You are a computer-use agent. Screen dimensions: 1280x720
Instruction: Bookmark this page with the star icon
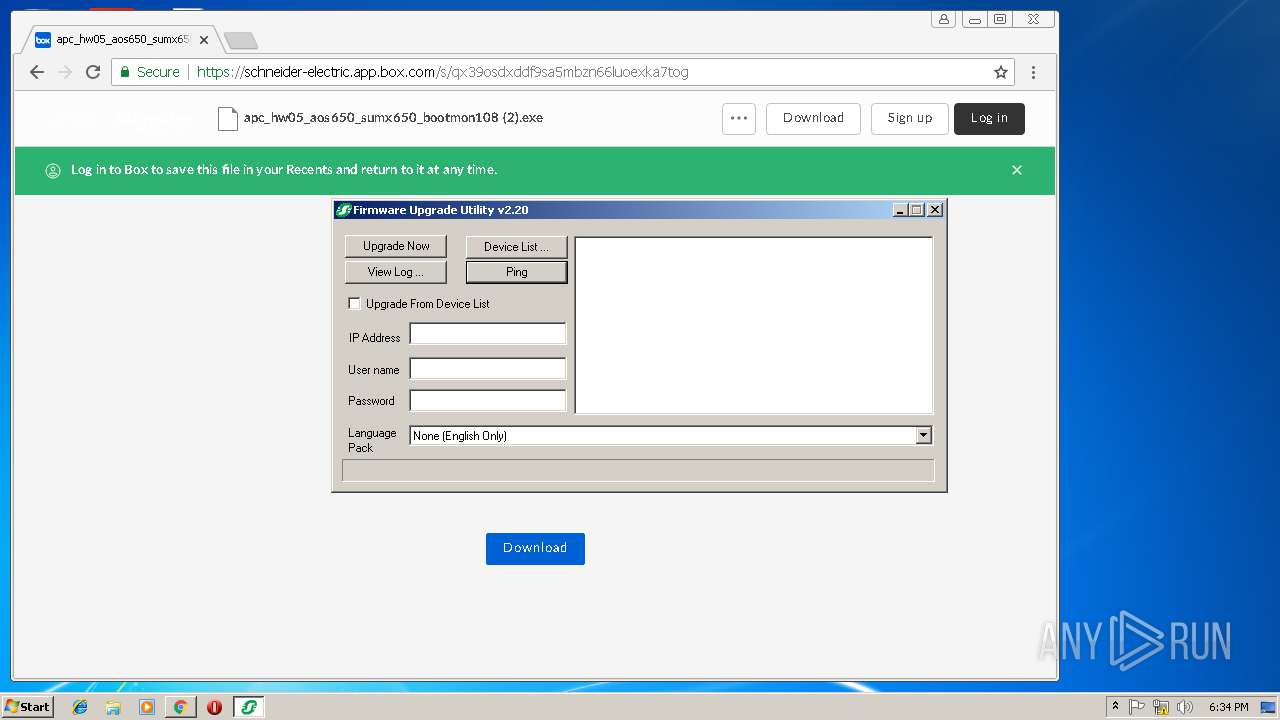(x=1000, y=72)
